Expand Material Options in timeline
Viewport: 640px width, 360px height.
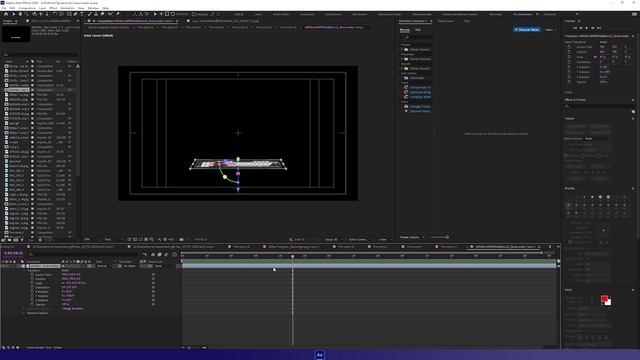(x=24, y=313)
